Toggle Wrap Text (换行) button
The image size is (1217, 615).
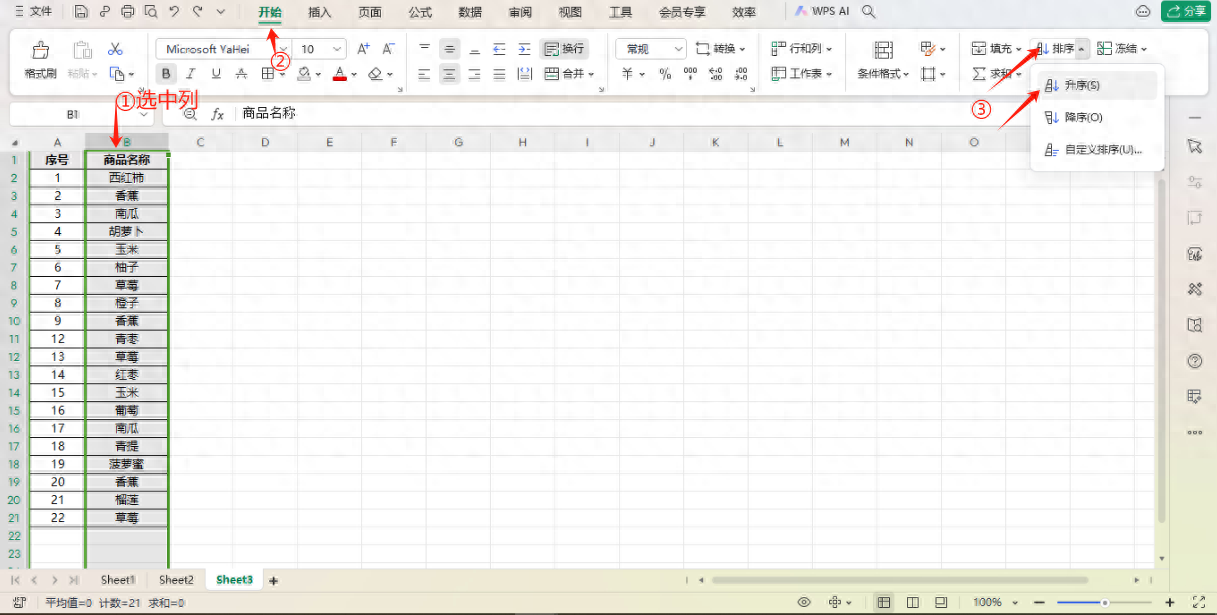pyautogui.click(x=564, y=49)
